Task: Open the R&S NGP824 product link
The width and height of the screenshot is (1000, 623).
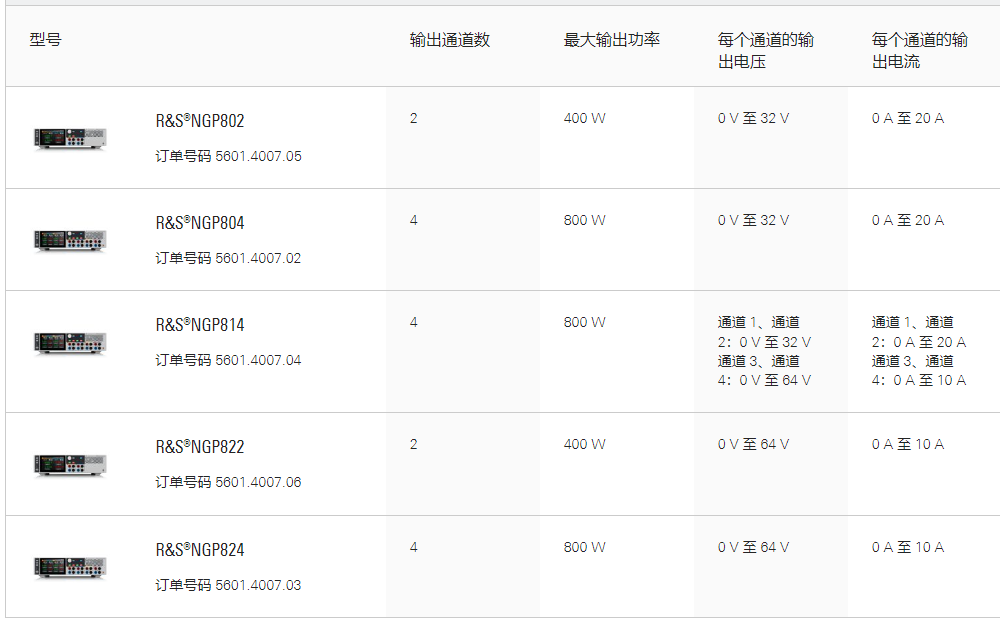Action: click(200, 550)
